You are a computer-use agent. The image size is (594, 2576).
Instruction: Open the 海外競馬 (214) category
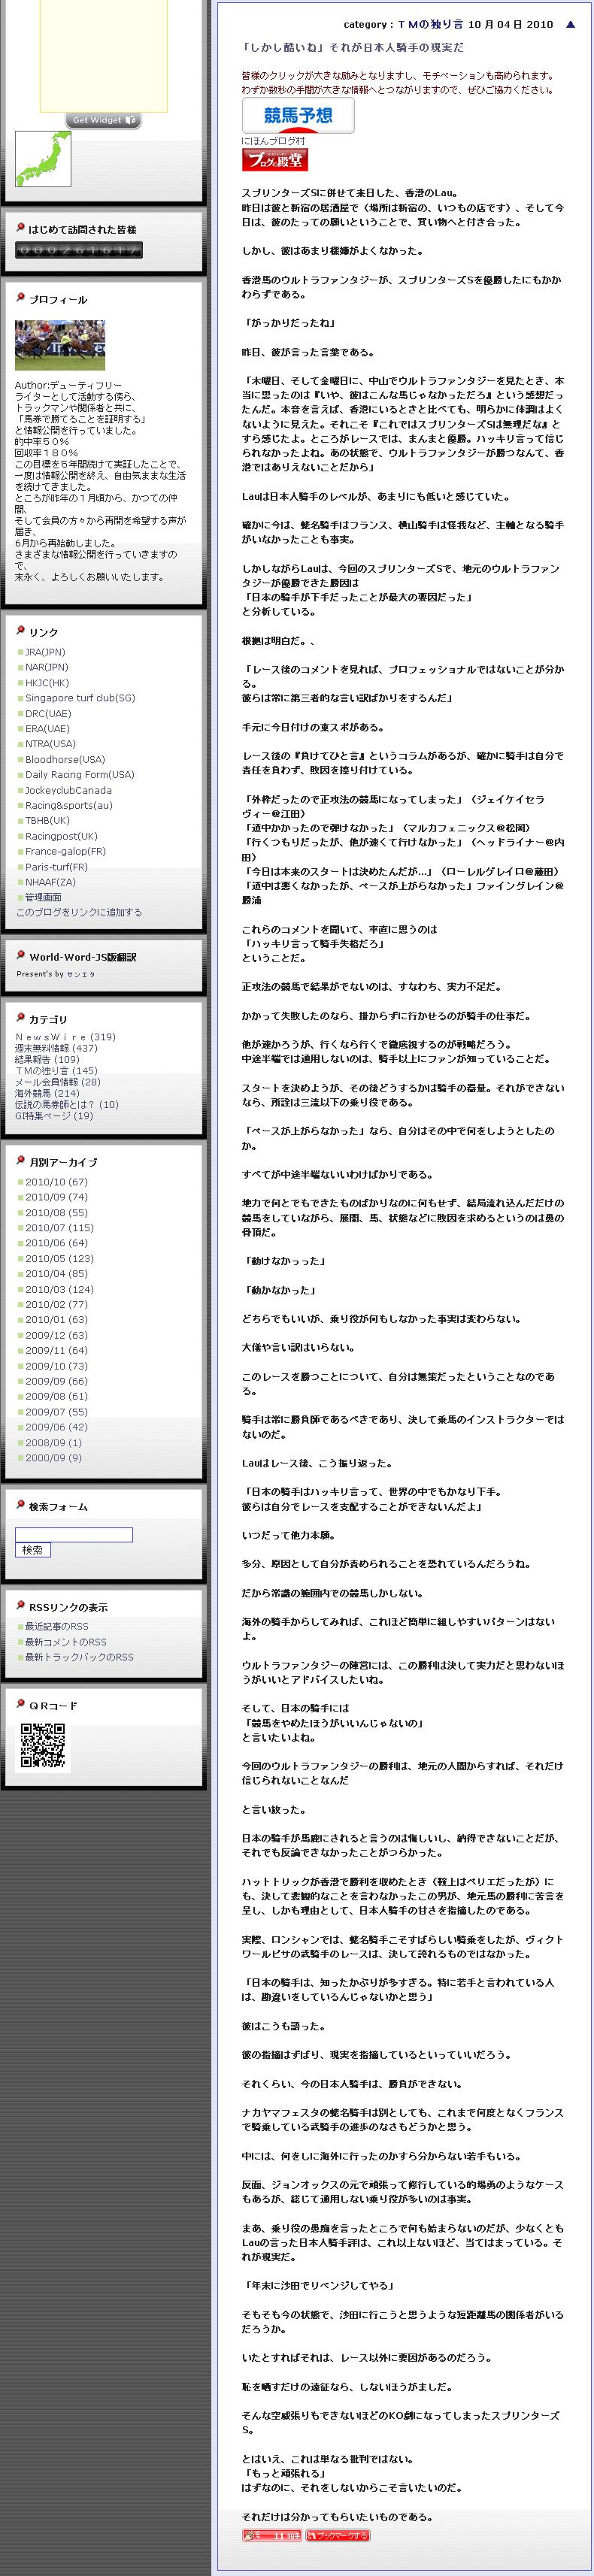[x=47, y=1093]
